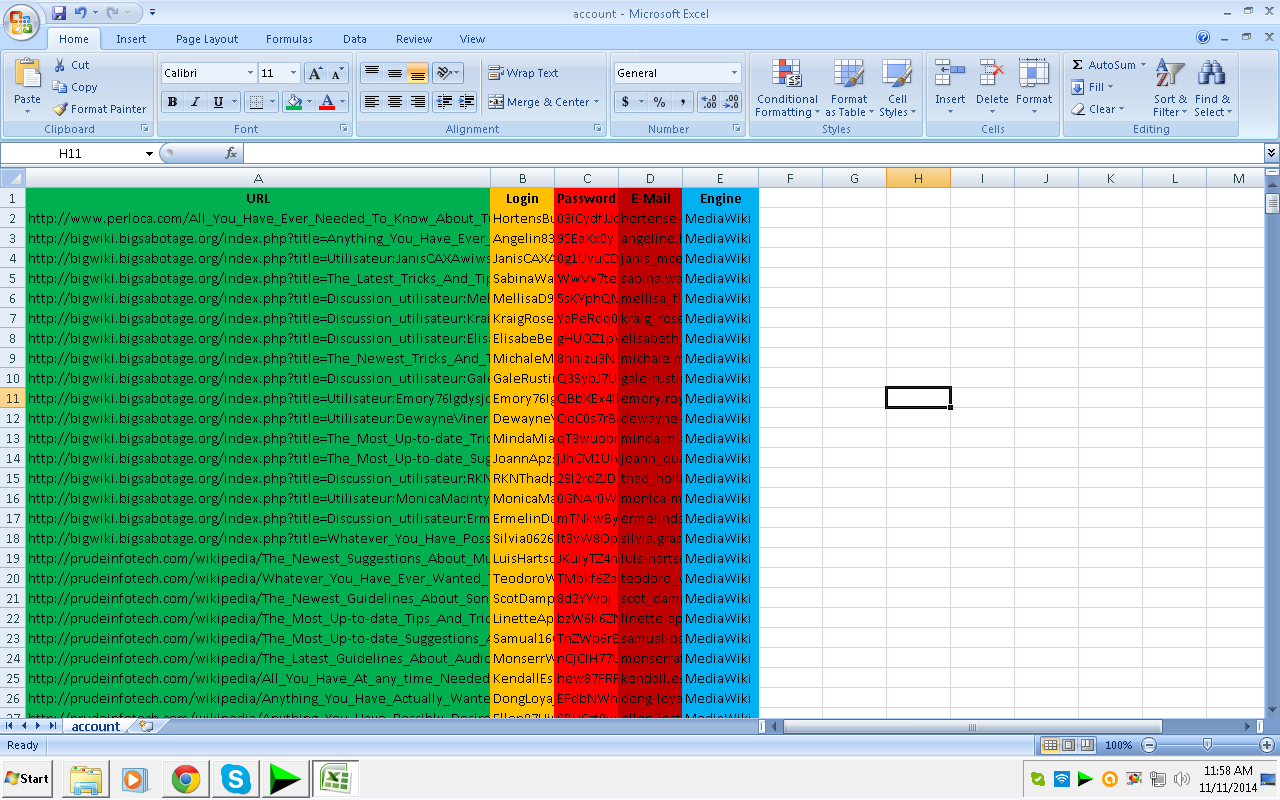This screenshot has width=1280, height=800.
Task: Open Skype from the taskbar
Action: pos(236,778)
